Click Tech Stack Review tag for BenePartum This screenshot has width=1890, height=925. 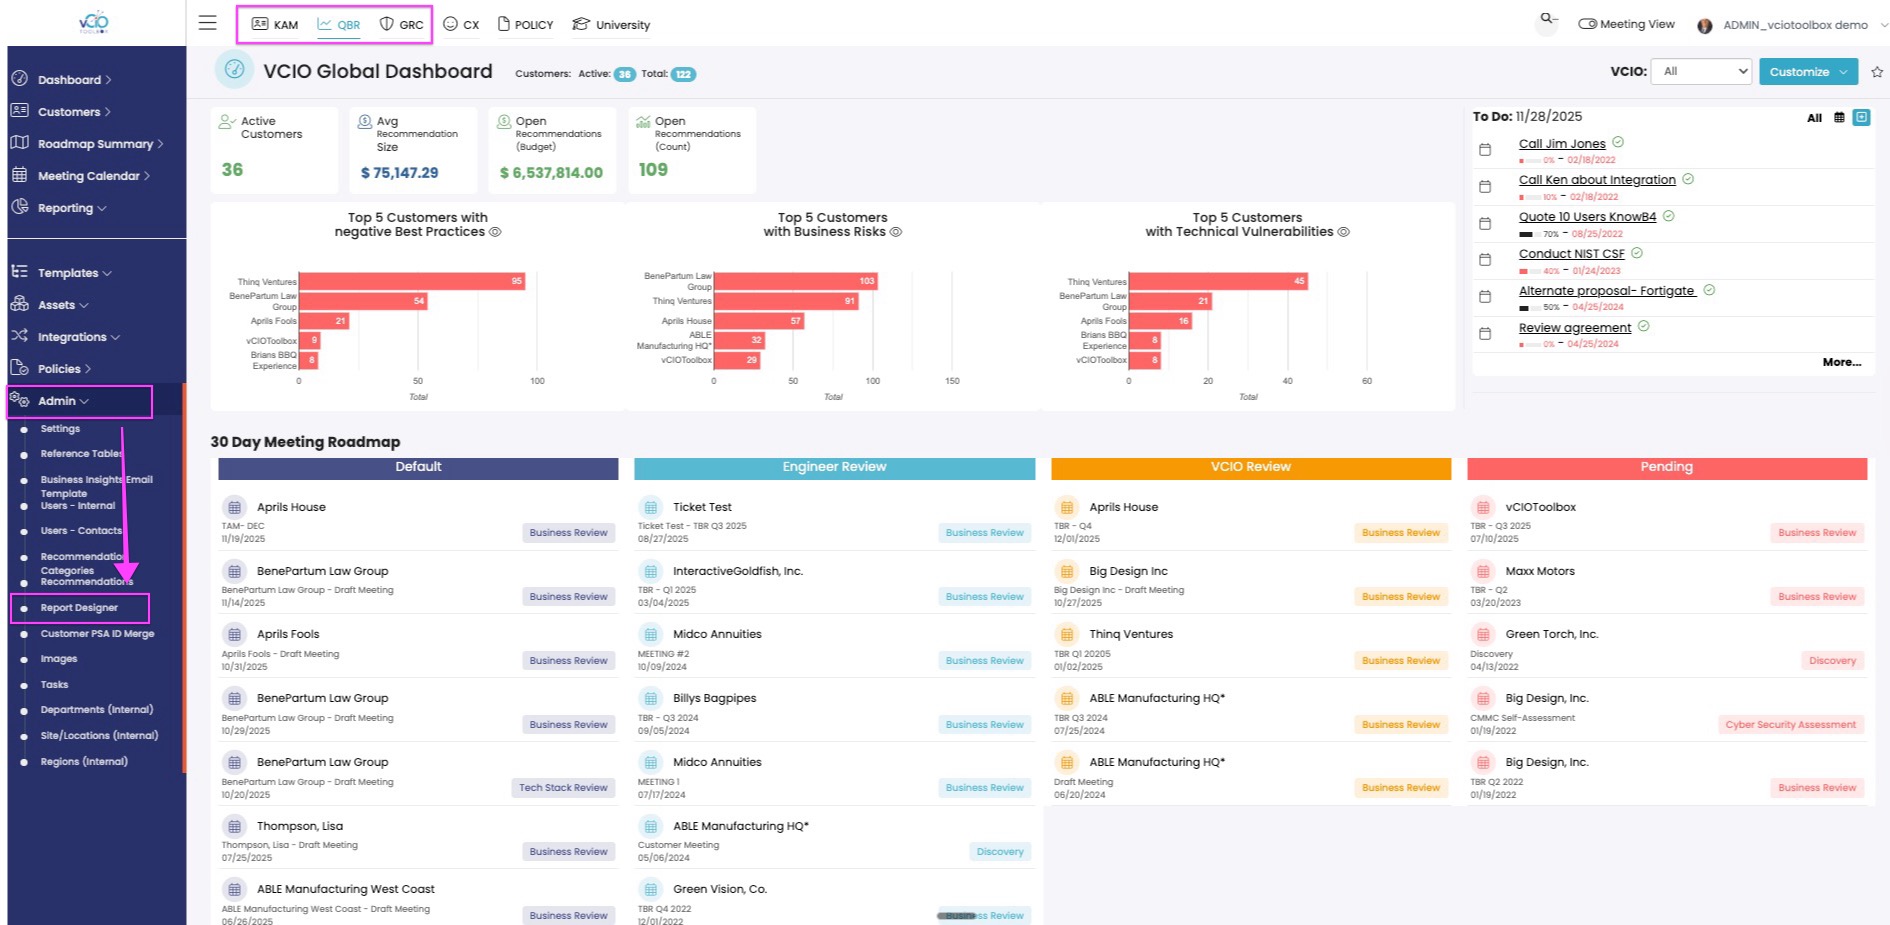click(563, 788)
